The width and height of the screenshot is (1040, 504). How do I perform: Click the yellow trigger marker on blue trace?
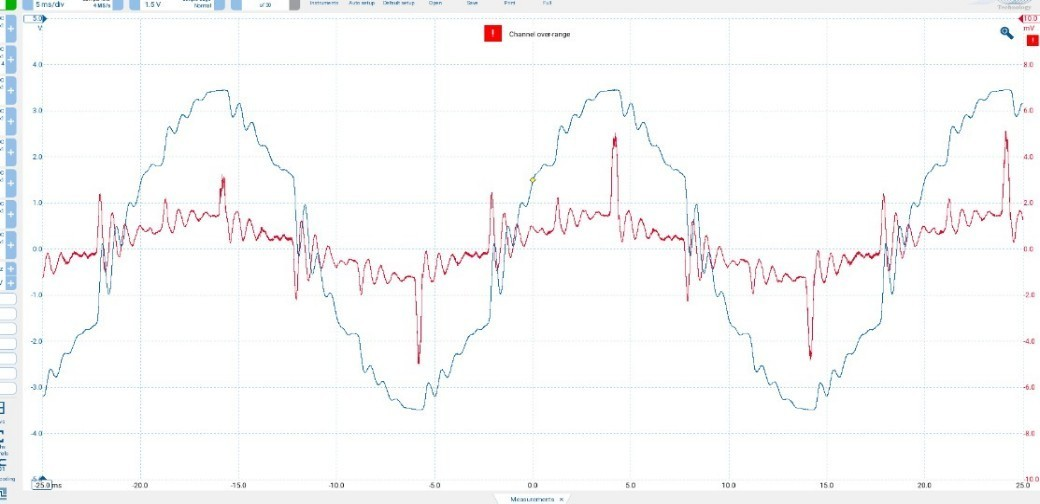pos(533,180)
